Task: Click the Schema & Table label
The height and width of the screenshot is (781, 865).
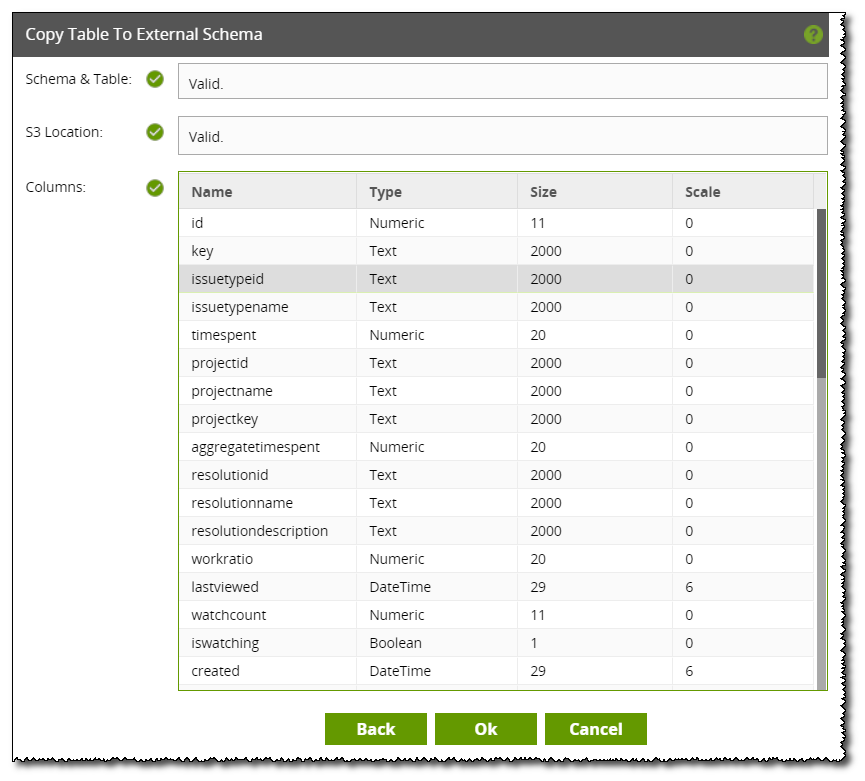Action: 79,79
